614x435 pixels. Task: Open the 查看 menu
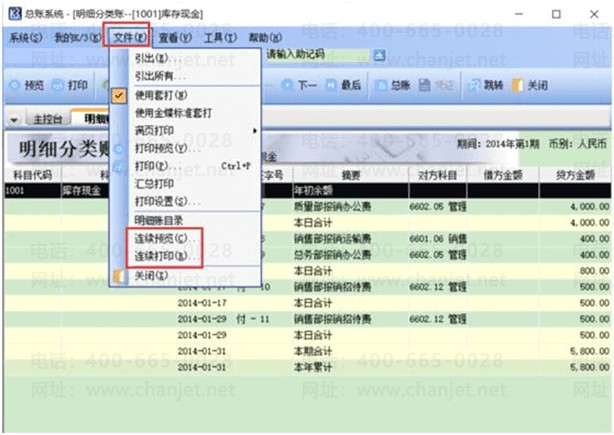click(x=175, y=37)
